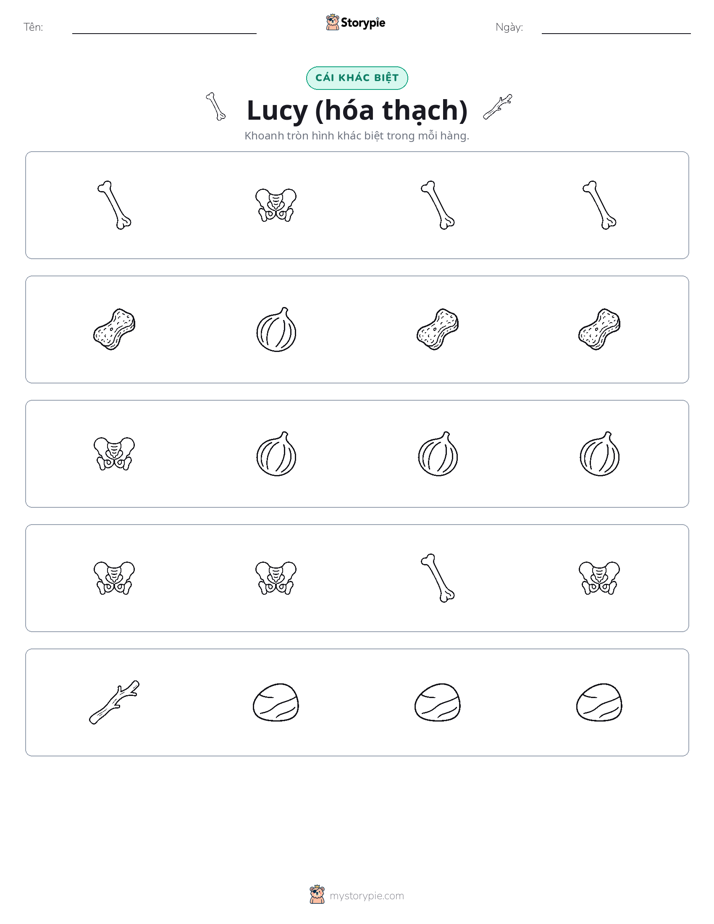Click the middle stone in the bottom row

(x=438, y=702)
